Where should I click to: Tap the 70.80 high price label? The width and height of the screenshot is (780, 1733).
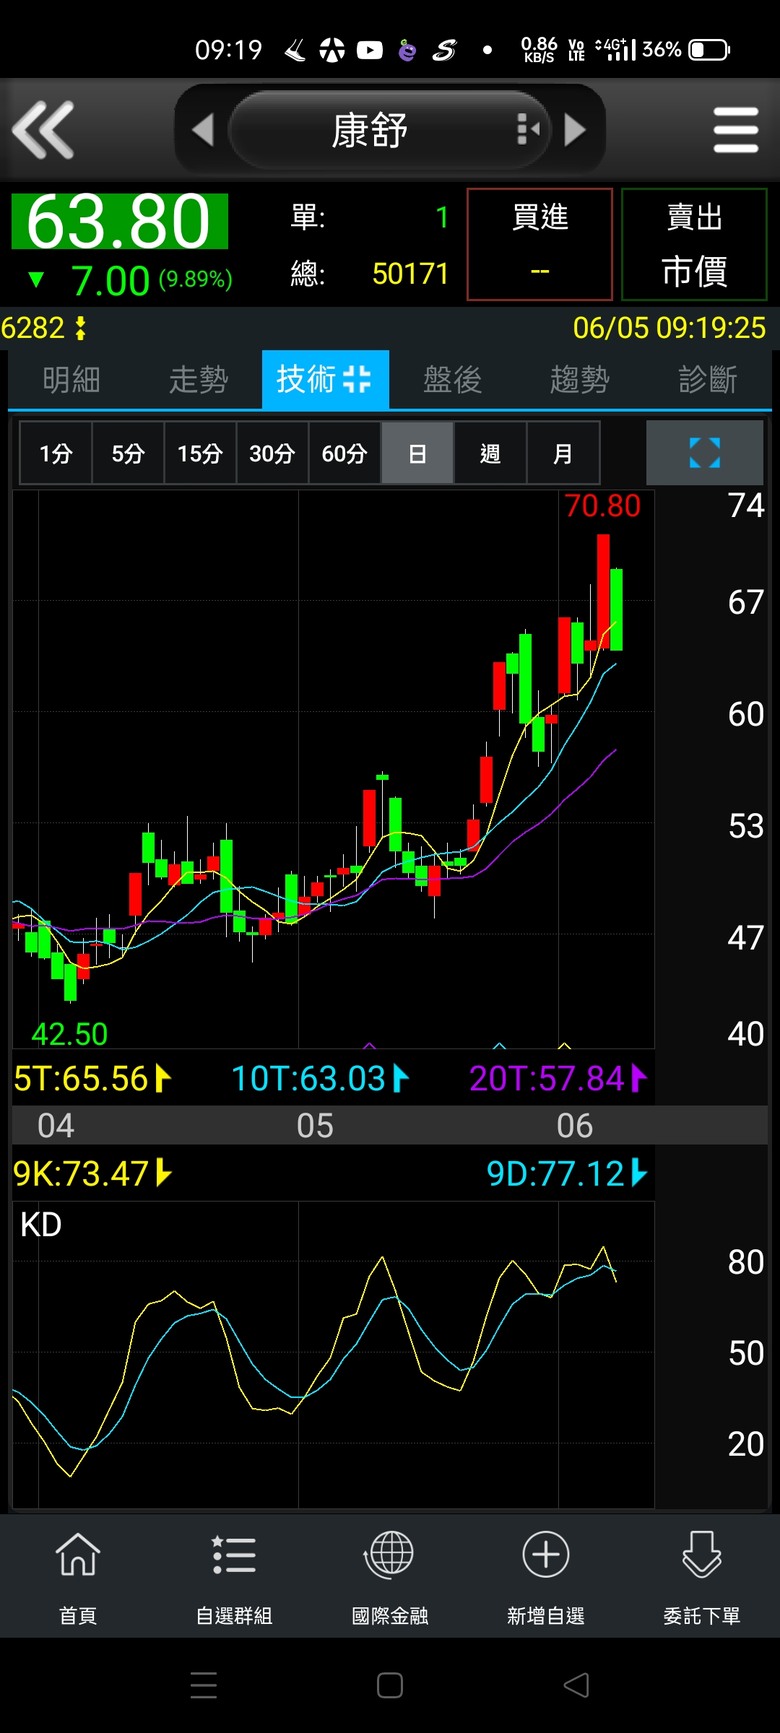602,506
